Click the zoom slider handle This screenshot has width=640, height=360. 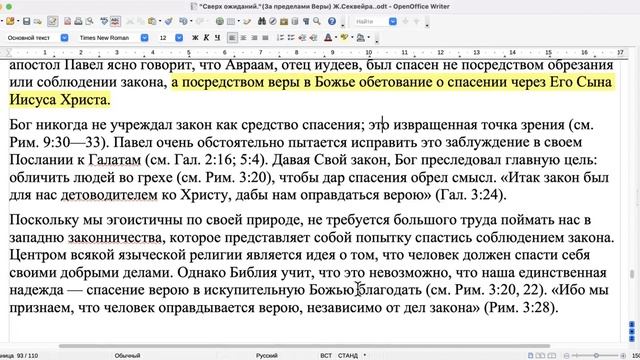(x=596, y=356)
